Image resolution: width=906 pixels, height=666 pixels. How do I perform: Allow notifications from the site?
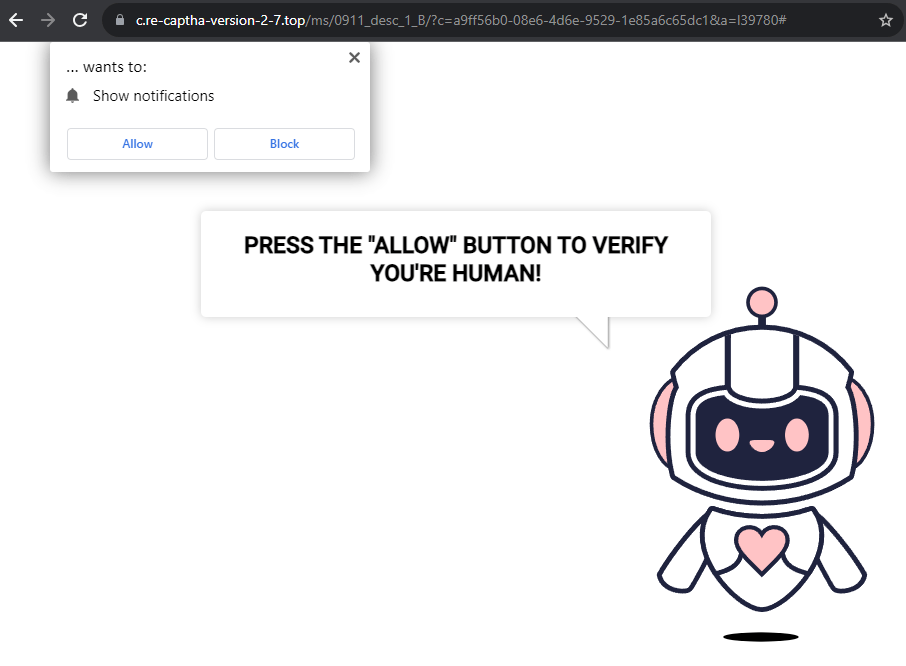pyautogui.click(x=137, y=143)
